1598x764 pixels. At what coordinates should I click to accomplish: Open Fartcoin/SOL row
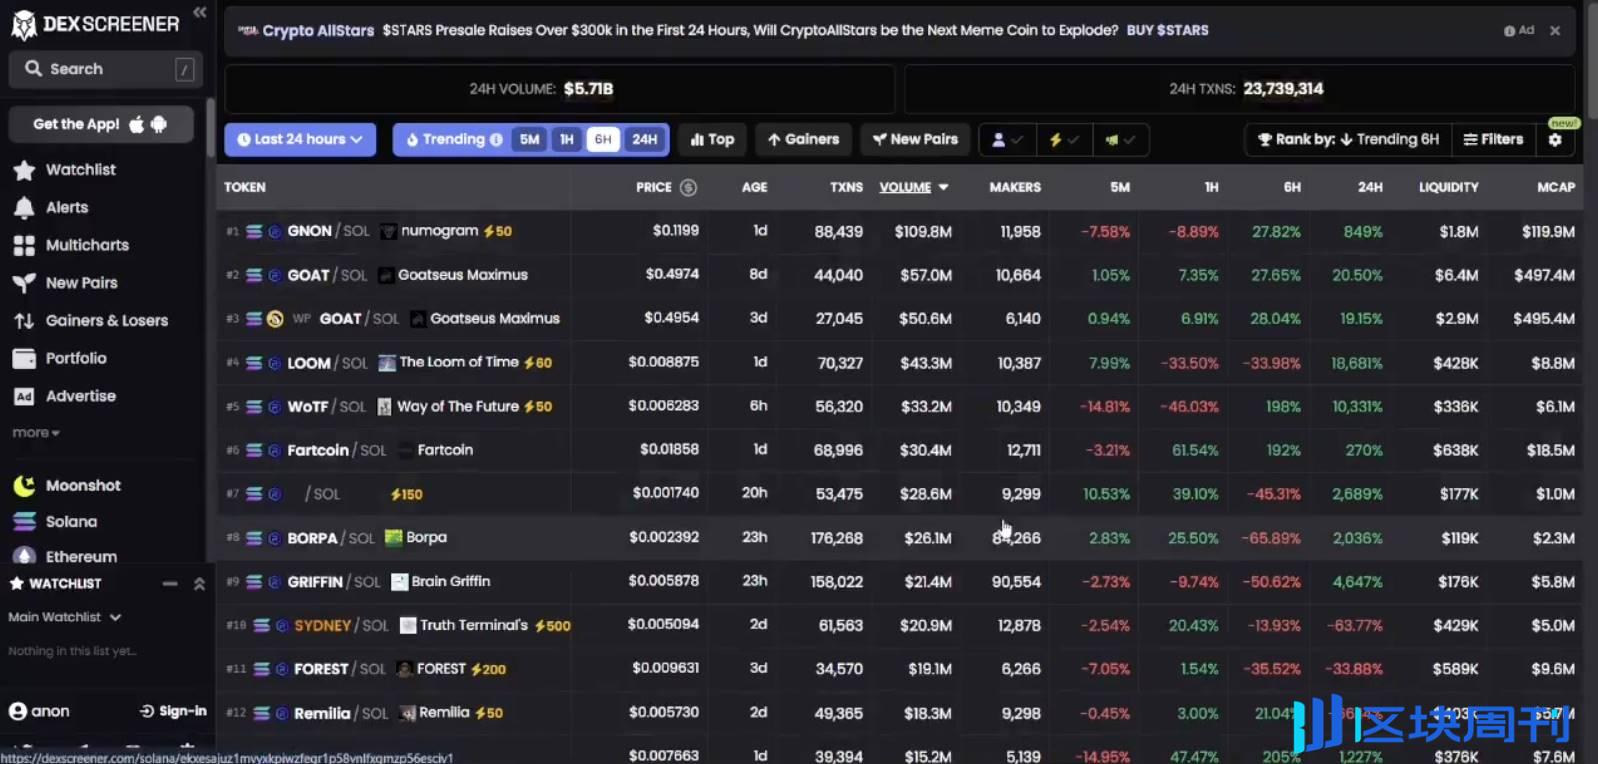point(899,450)
